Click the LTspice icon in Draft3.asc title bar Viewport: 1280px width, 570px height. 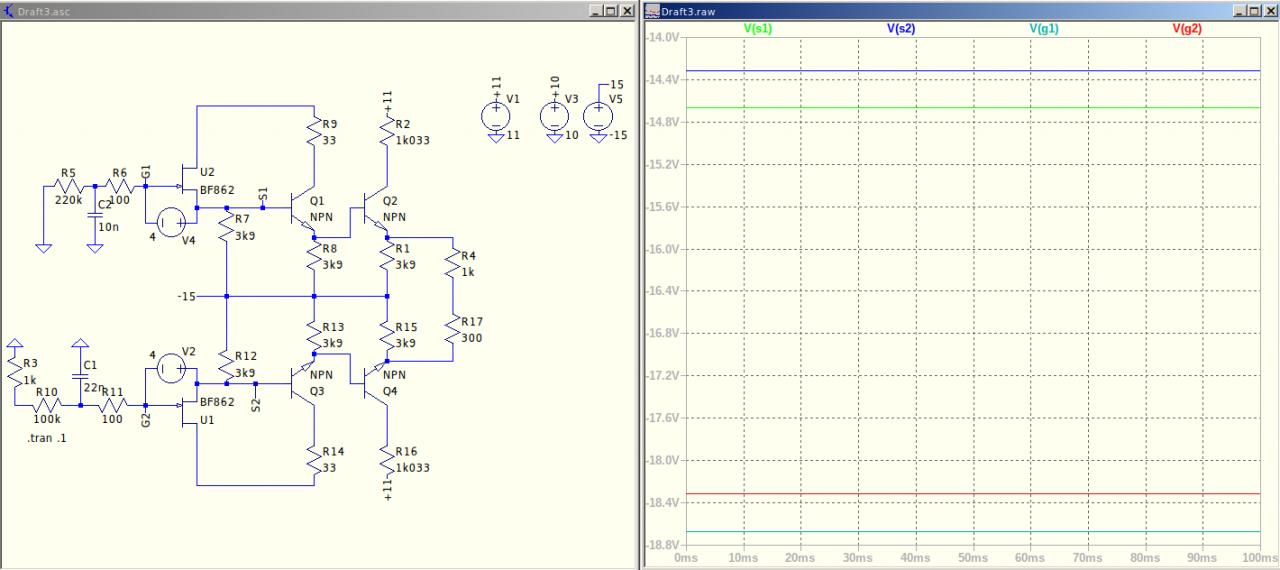tap(8, 9)
